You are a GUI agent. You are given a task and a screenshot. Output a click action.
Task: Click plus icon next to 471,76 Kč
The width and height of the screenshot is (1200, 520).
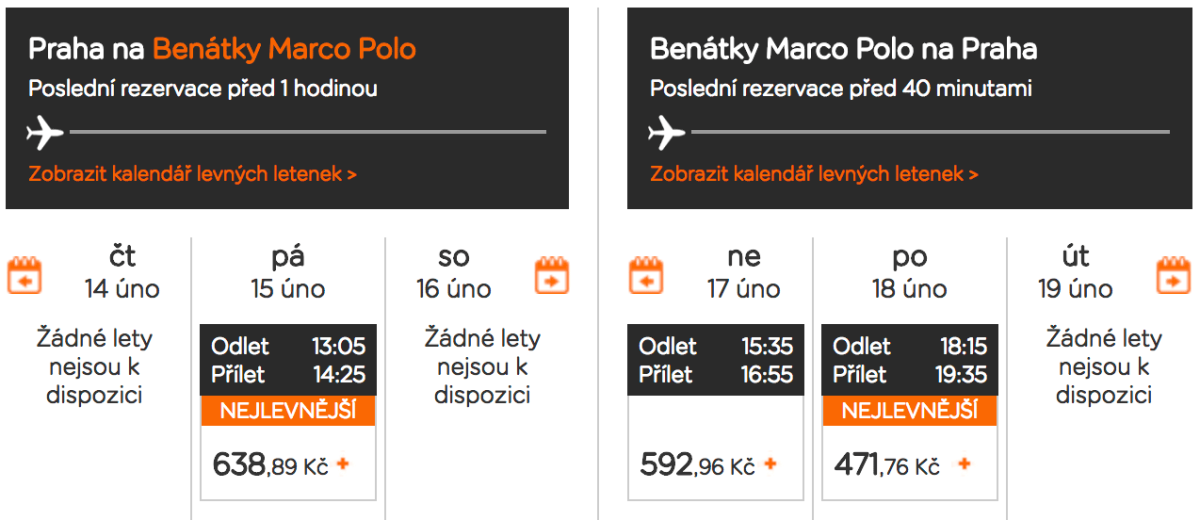tap(964, 464)
